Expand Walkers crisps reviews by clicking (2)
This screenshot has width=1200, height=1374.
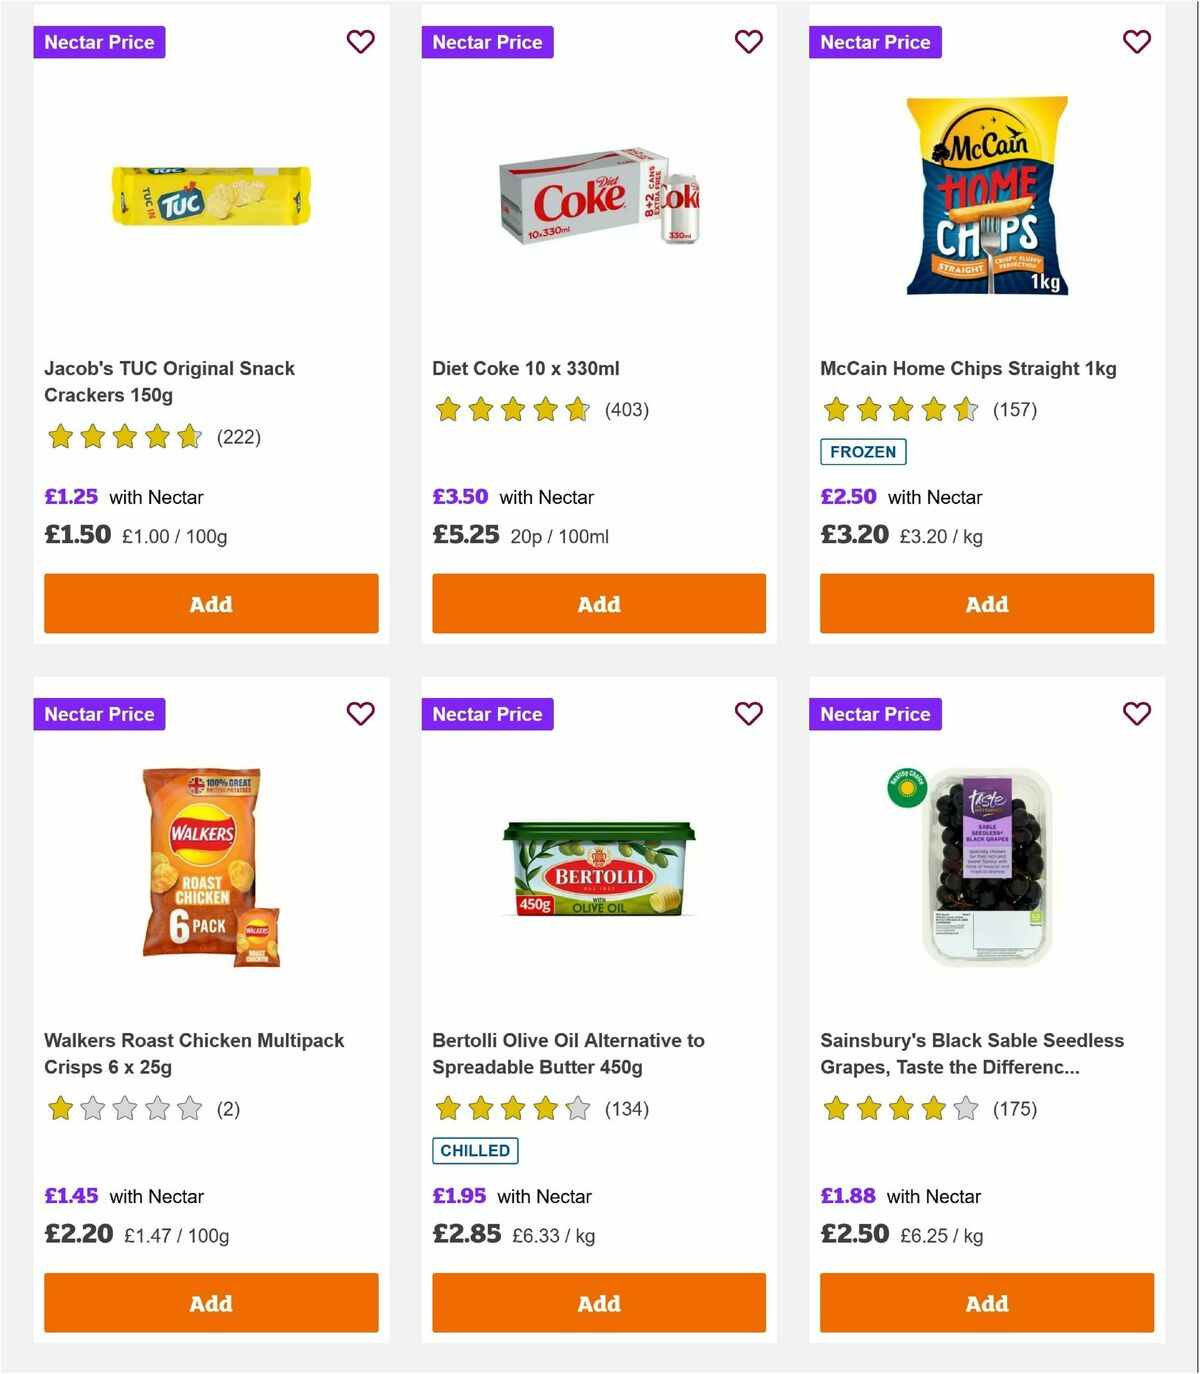tap(228, 1109)
